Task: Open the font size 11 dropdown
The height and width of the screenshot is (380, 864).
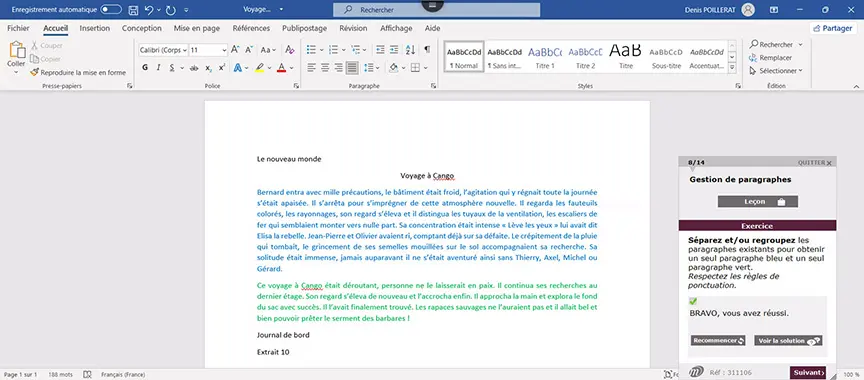Action: (224, 50)
